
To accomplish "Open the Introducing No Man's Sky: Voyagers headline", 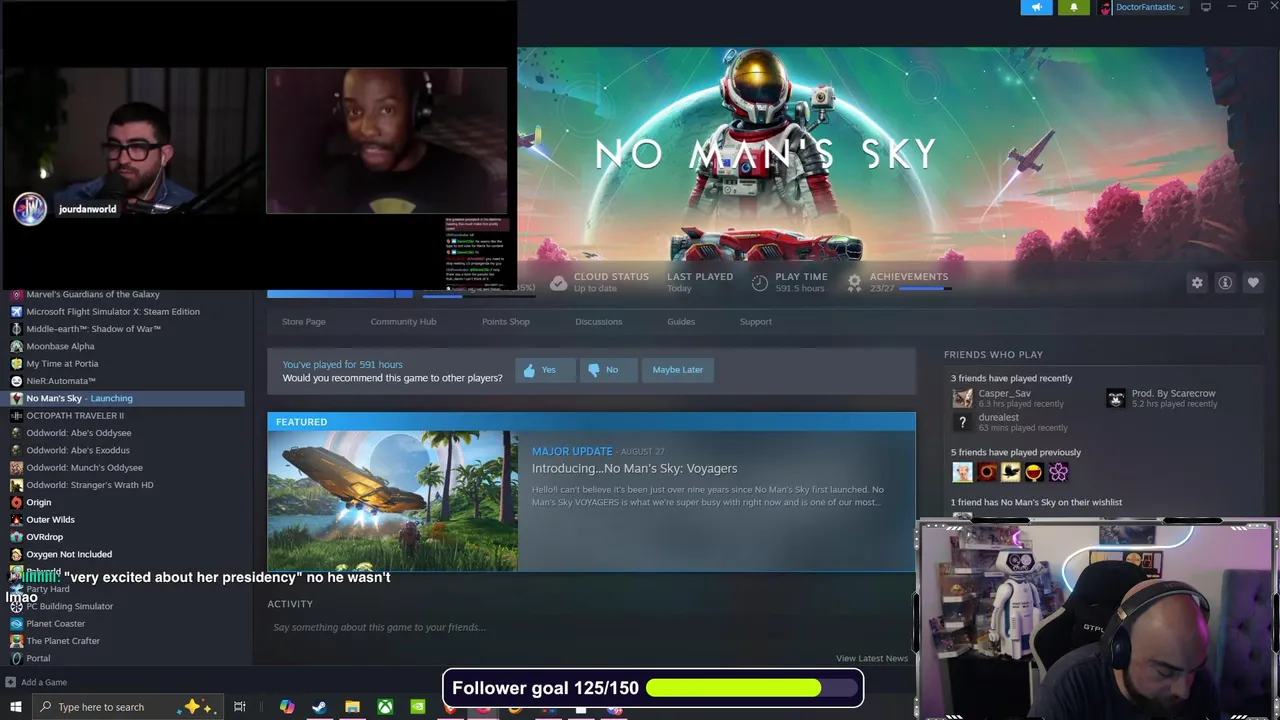I will (x=634, y=468).
